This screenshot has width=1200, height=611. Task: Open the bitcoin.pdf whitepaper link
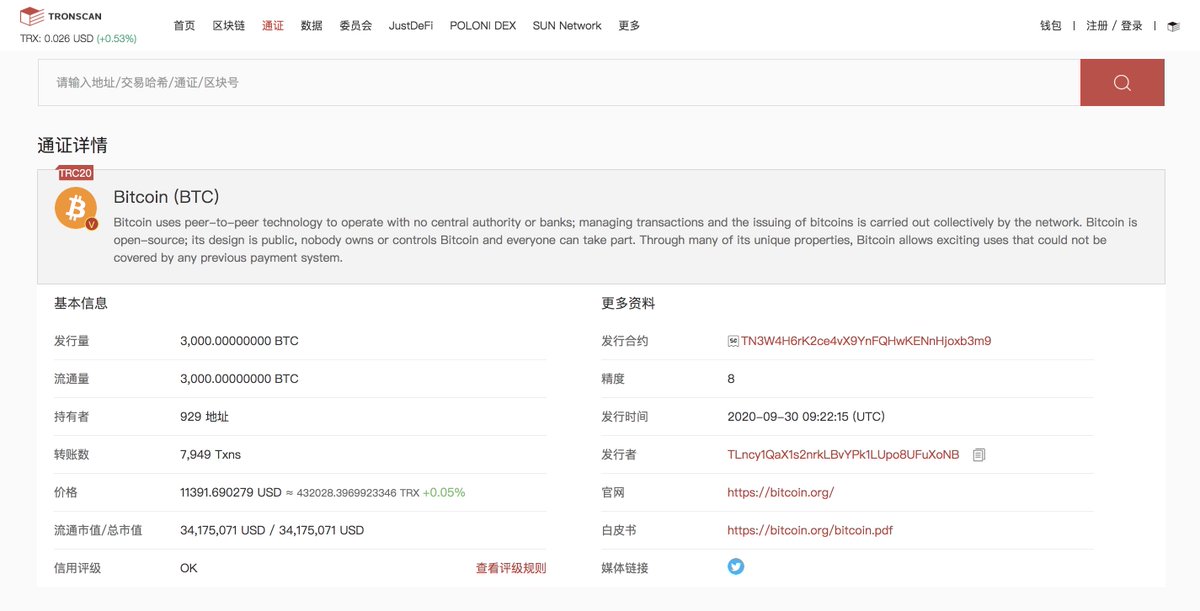810,531
